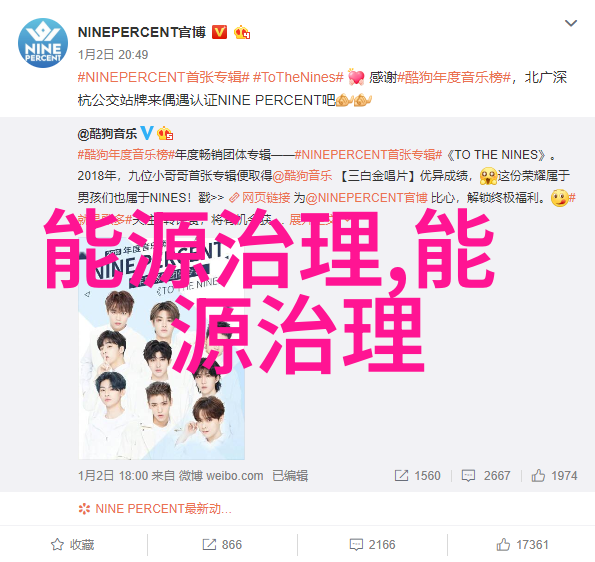Toggle thumbs-up like showing 17361
Image resolution: width=595 pixels, height=562 pixels.
[x=522, y=545]
